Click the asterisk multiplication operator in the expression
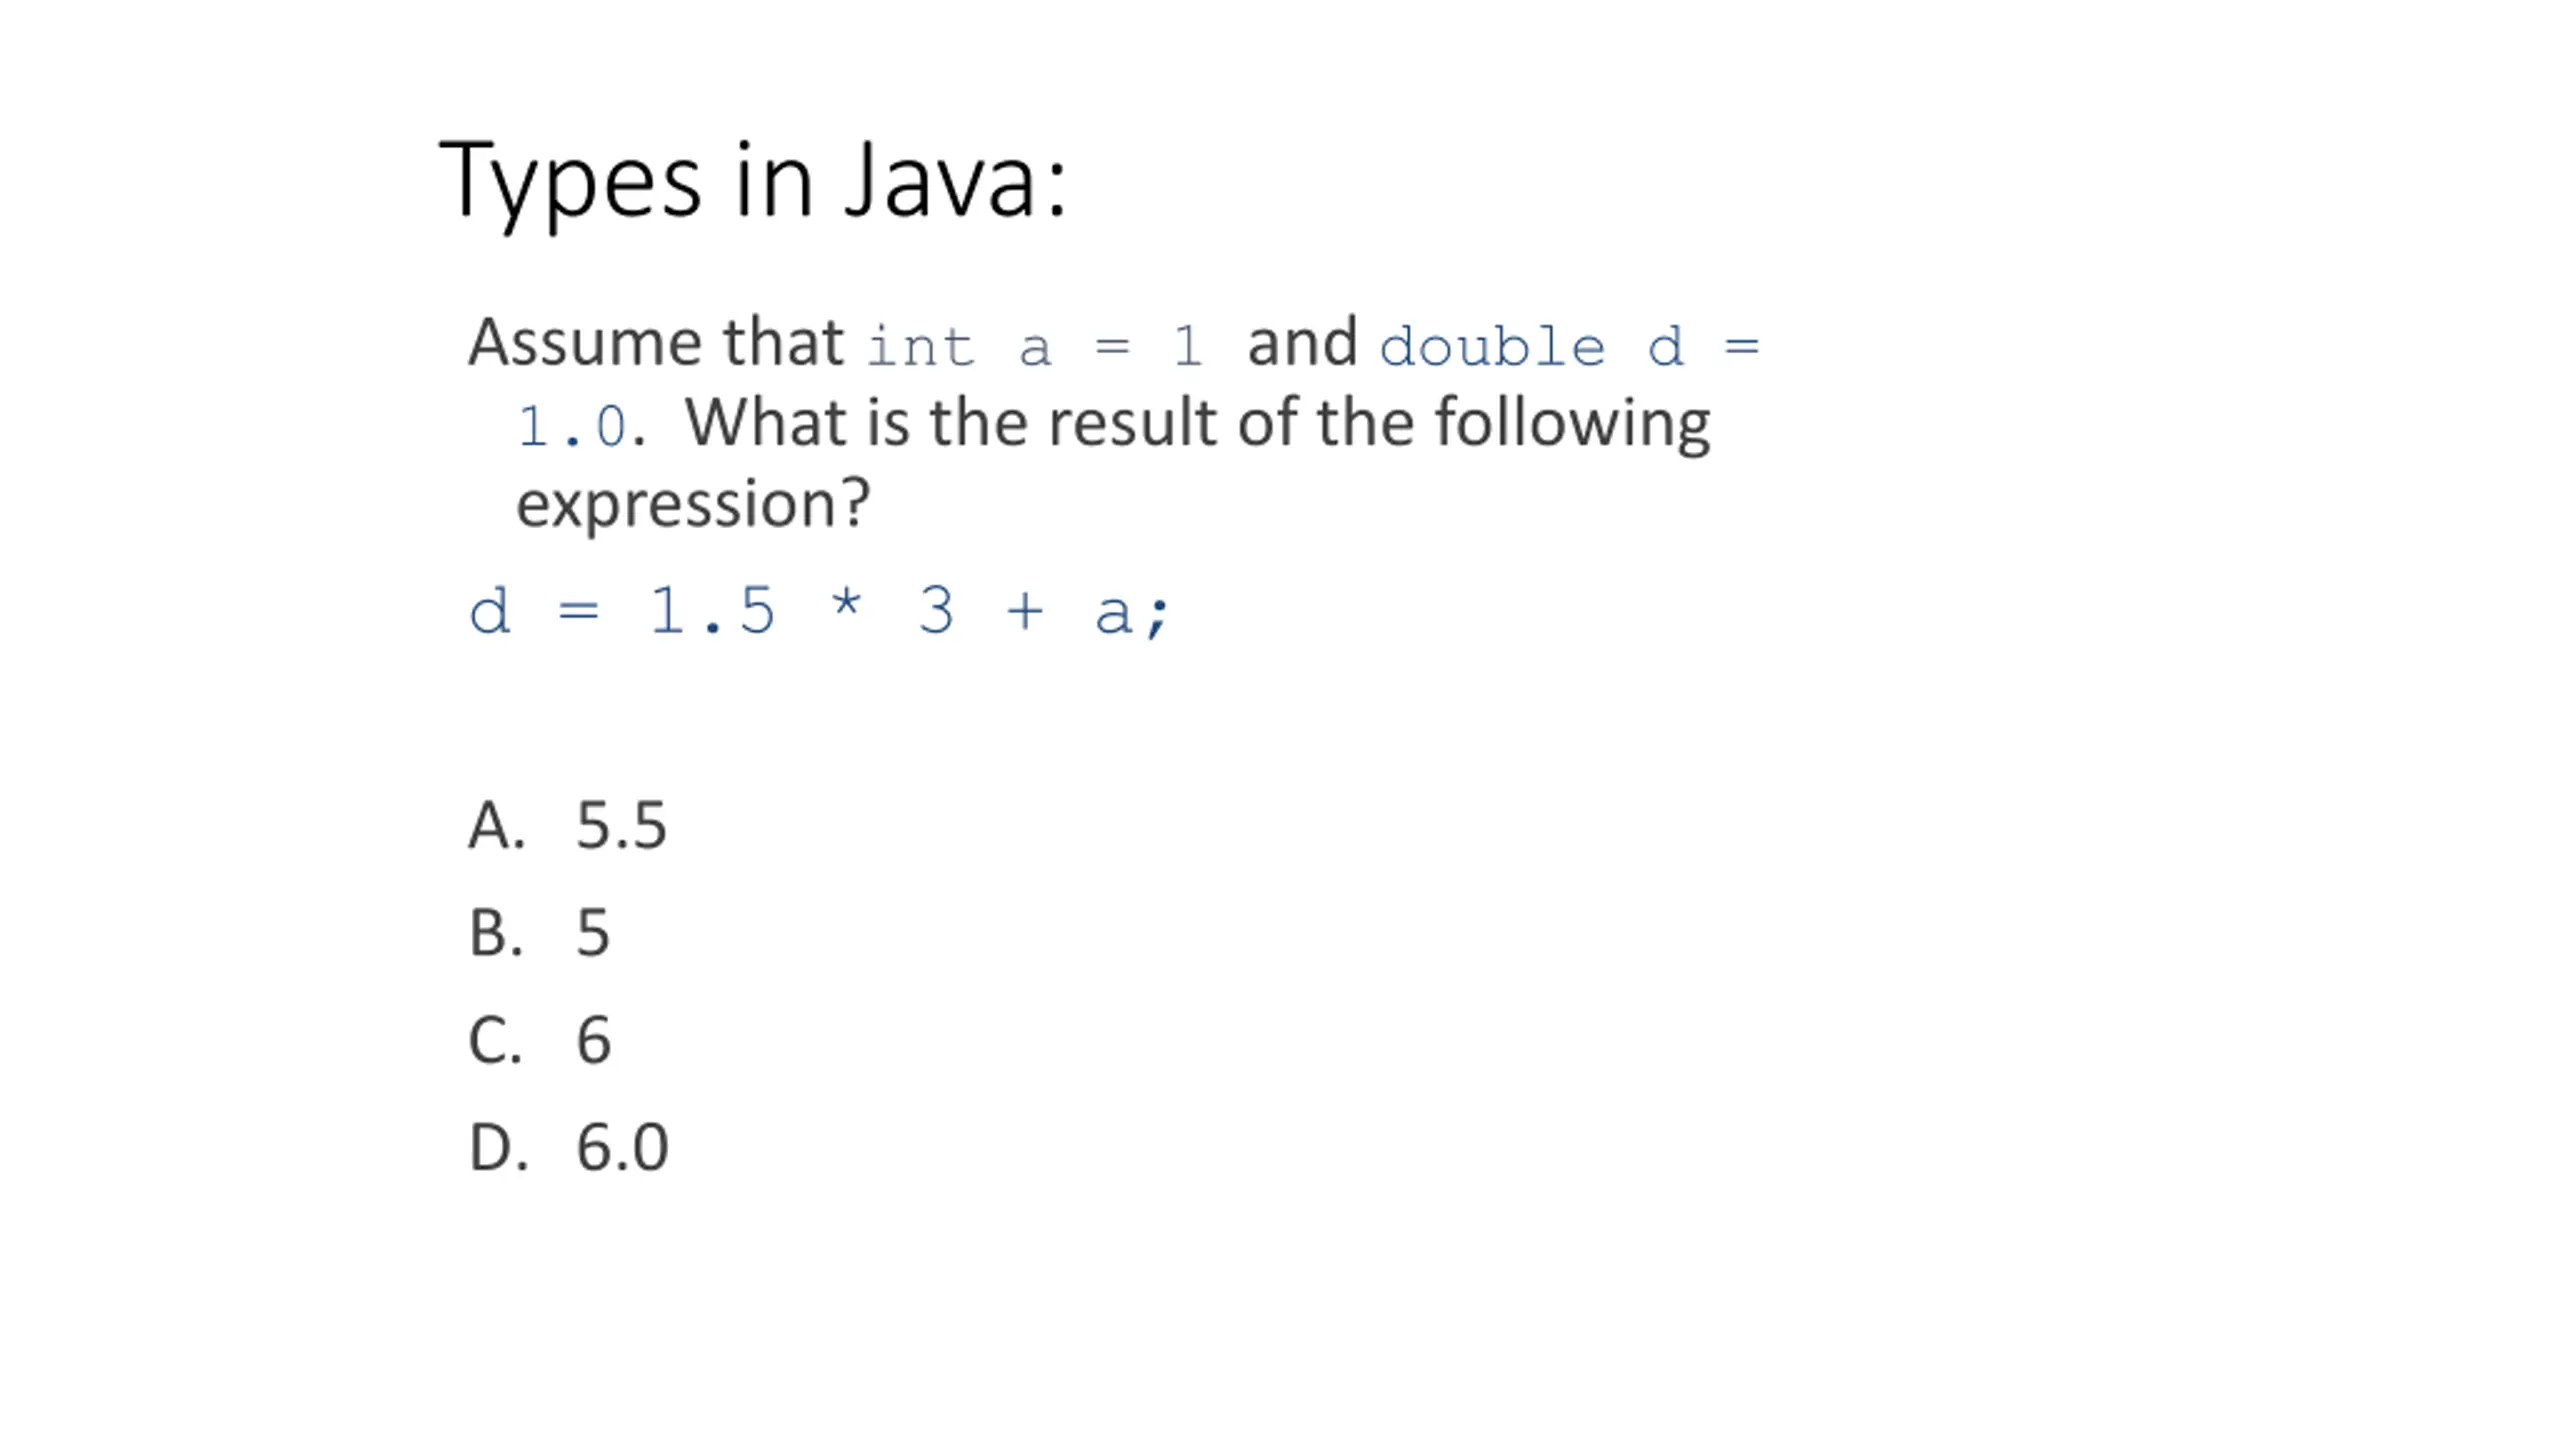The image size is (2560, 1440). pos(846,604)
